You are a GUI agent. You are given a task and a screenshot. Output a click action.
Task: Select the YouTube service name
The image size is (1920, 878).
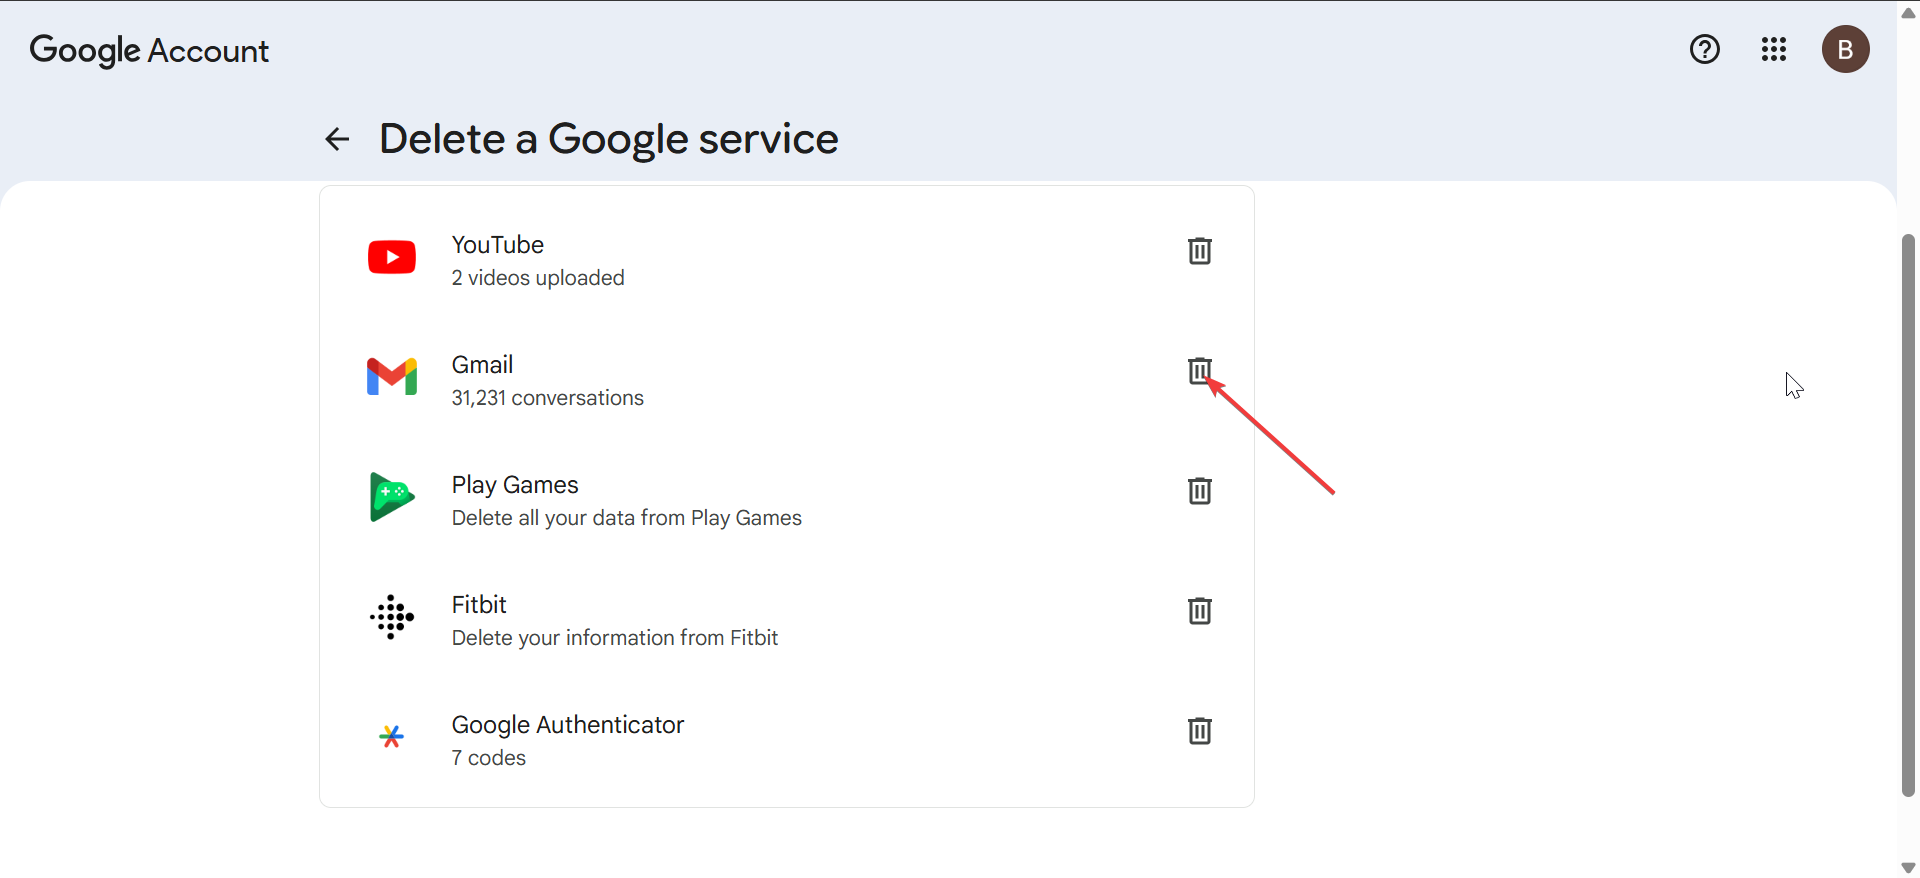[x=498, y=245]
